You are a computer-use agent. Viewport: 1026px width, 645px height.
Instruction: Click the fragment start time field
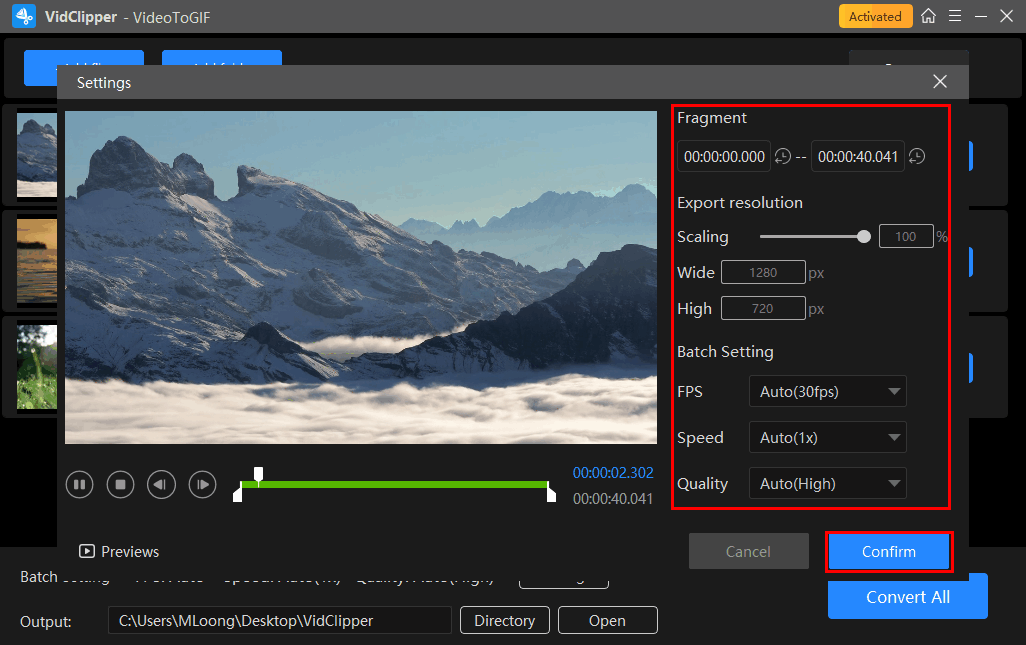pyautogui.click(x=724, y=157)
